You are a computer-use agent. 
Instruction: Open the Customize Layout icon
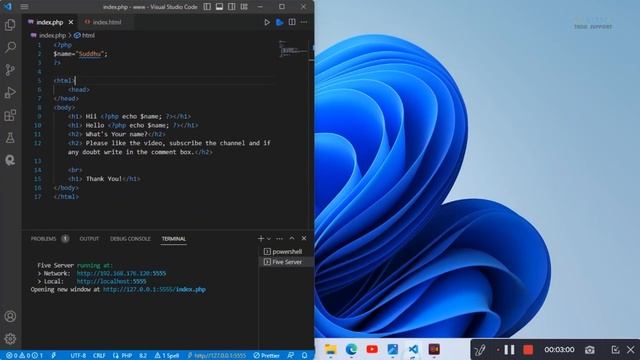pos(244,7)
